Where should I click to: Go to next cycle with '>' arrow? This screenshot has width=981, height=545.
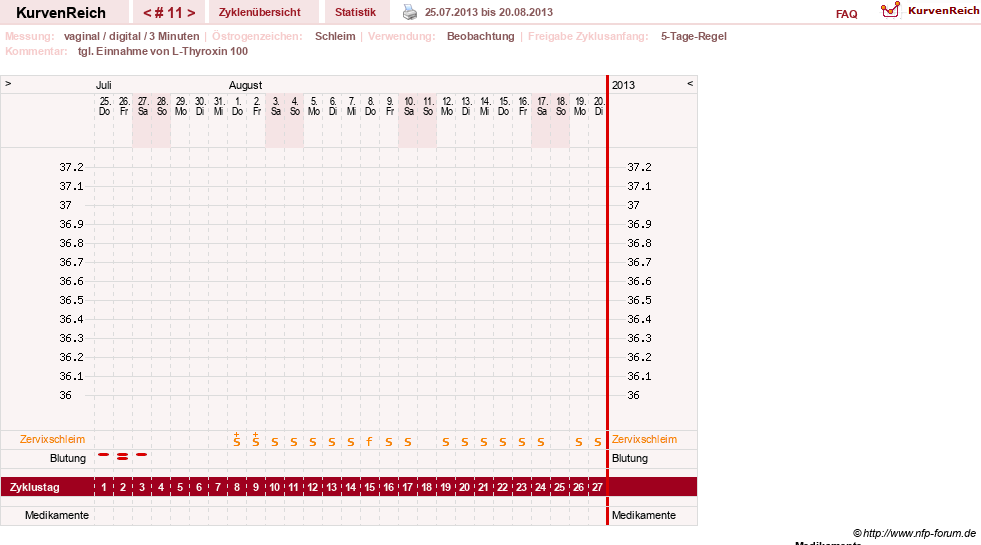[191, 13]
